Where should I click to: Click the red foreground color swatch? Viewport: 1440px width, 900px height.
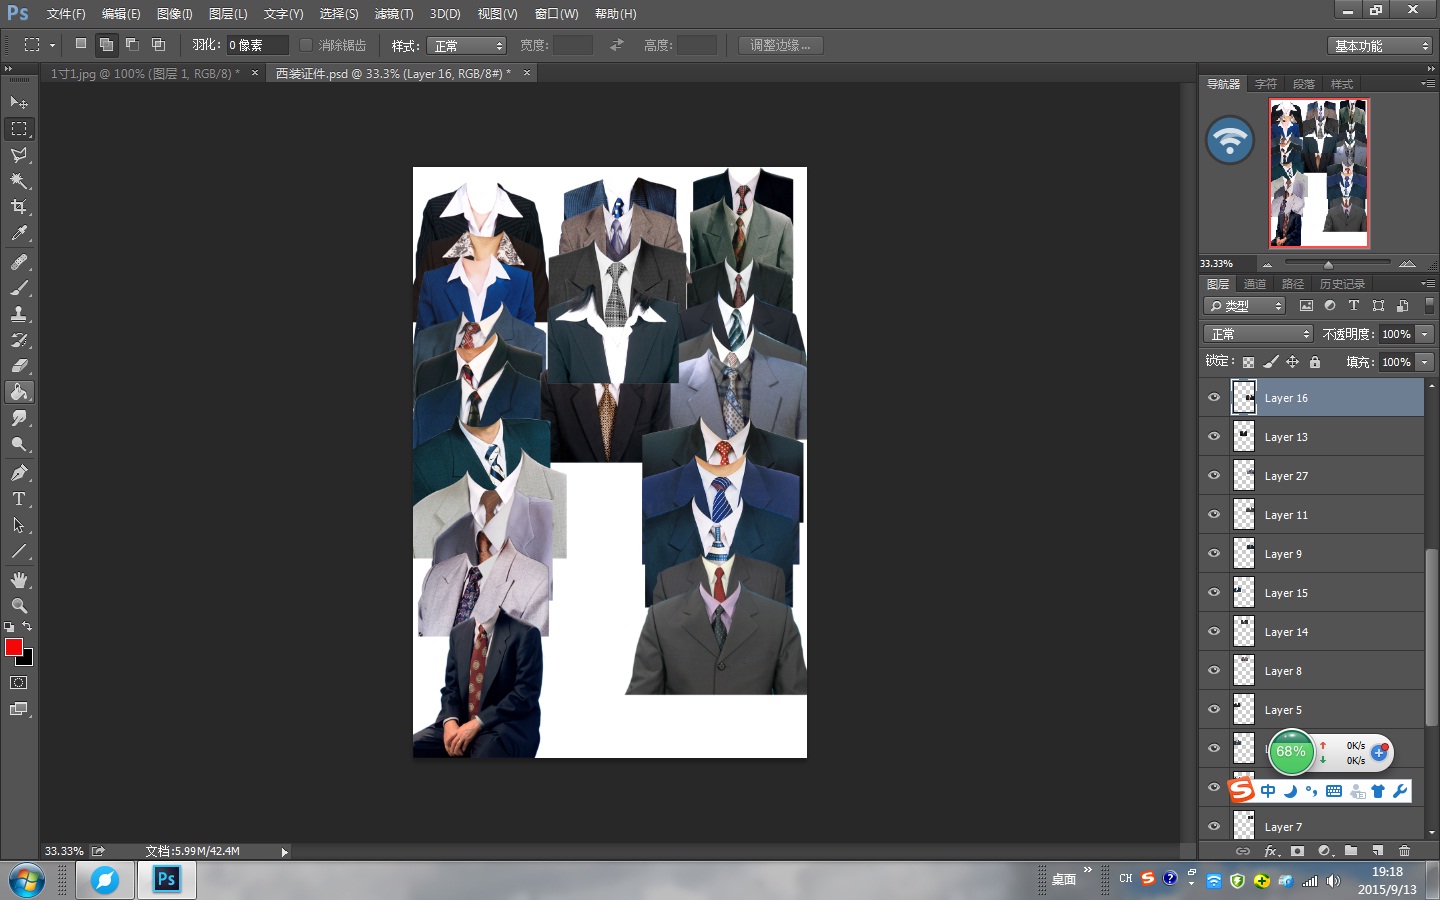(x=14, y=647)
